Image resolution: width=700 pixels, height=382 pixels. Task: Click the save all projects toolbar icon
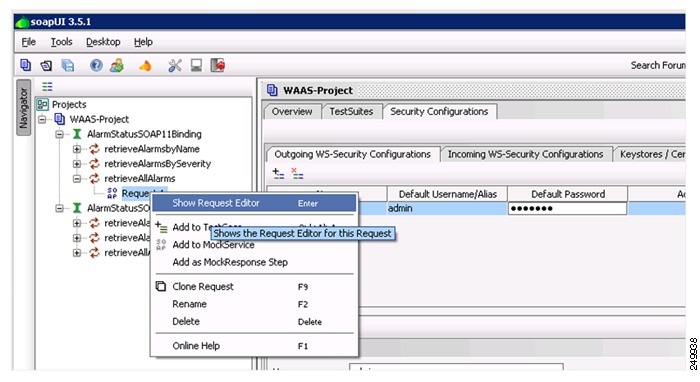coord(67,66)
